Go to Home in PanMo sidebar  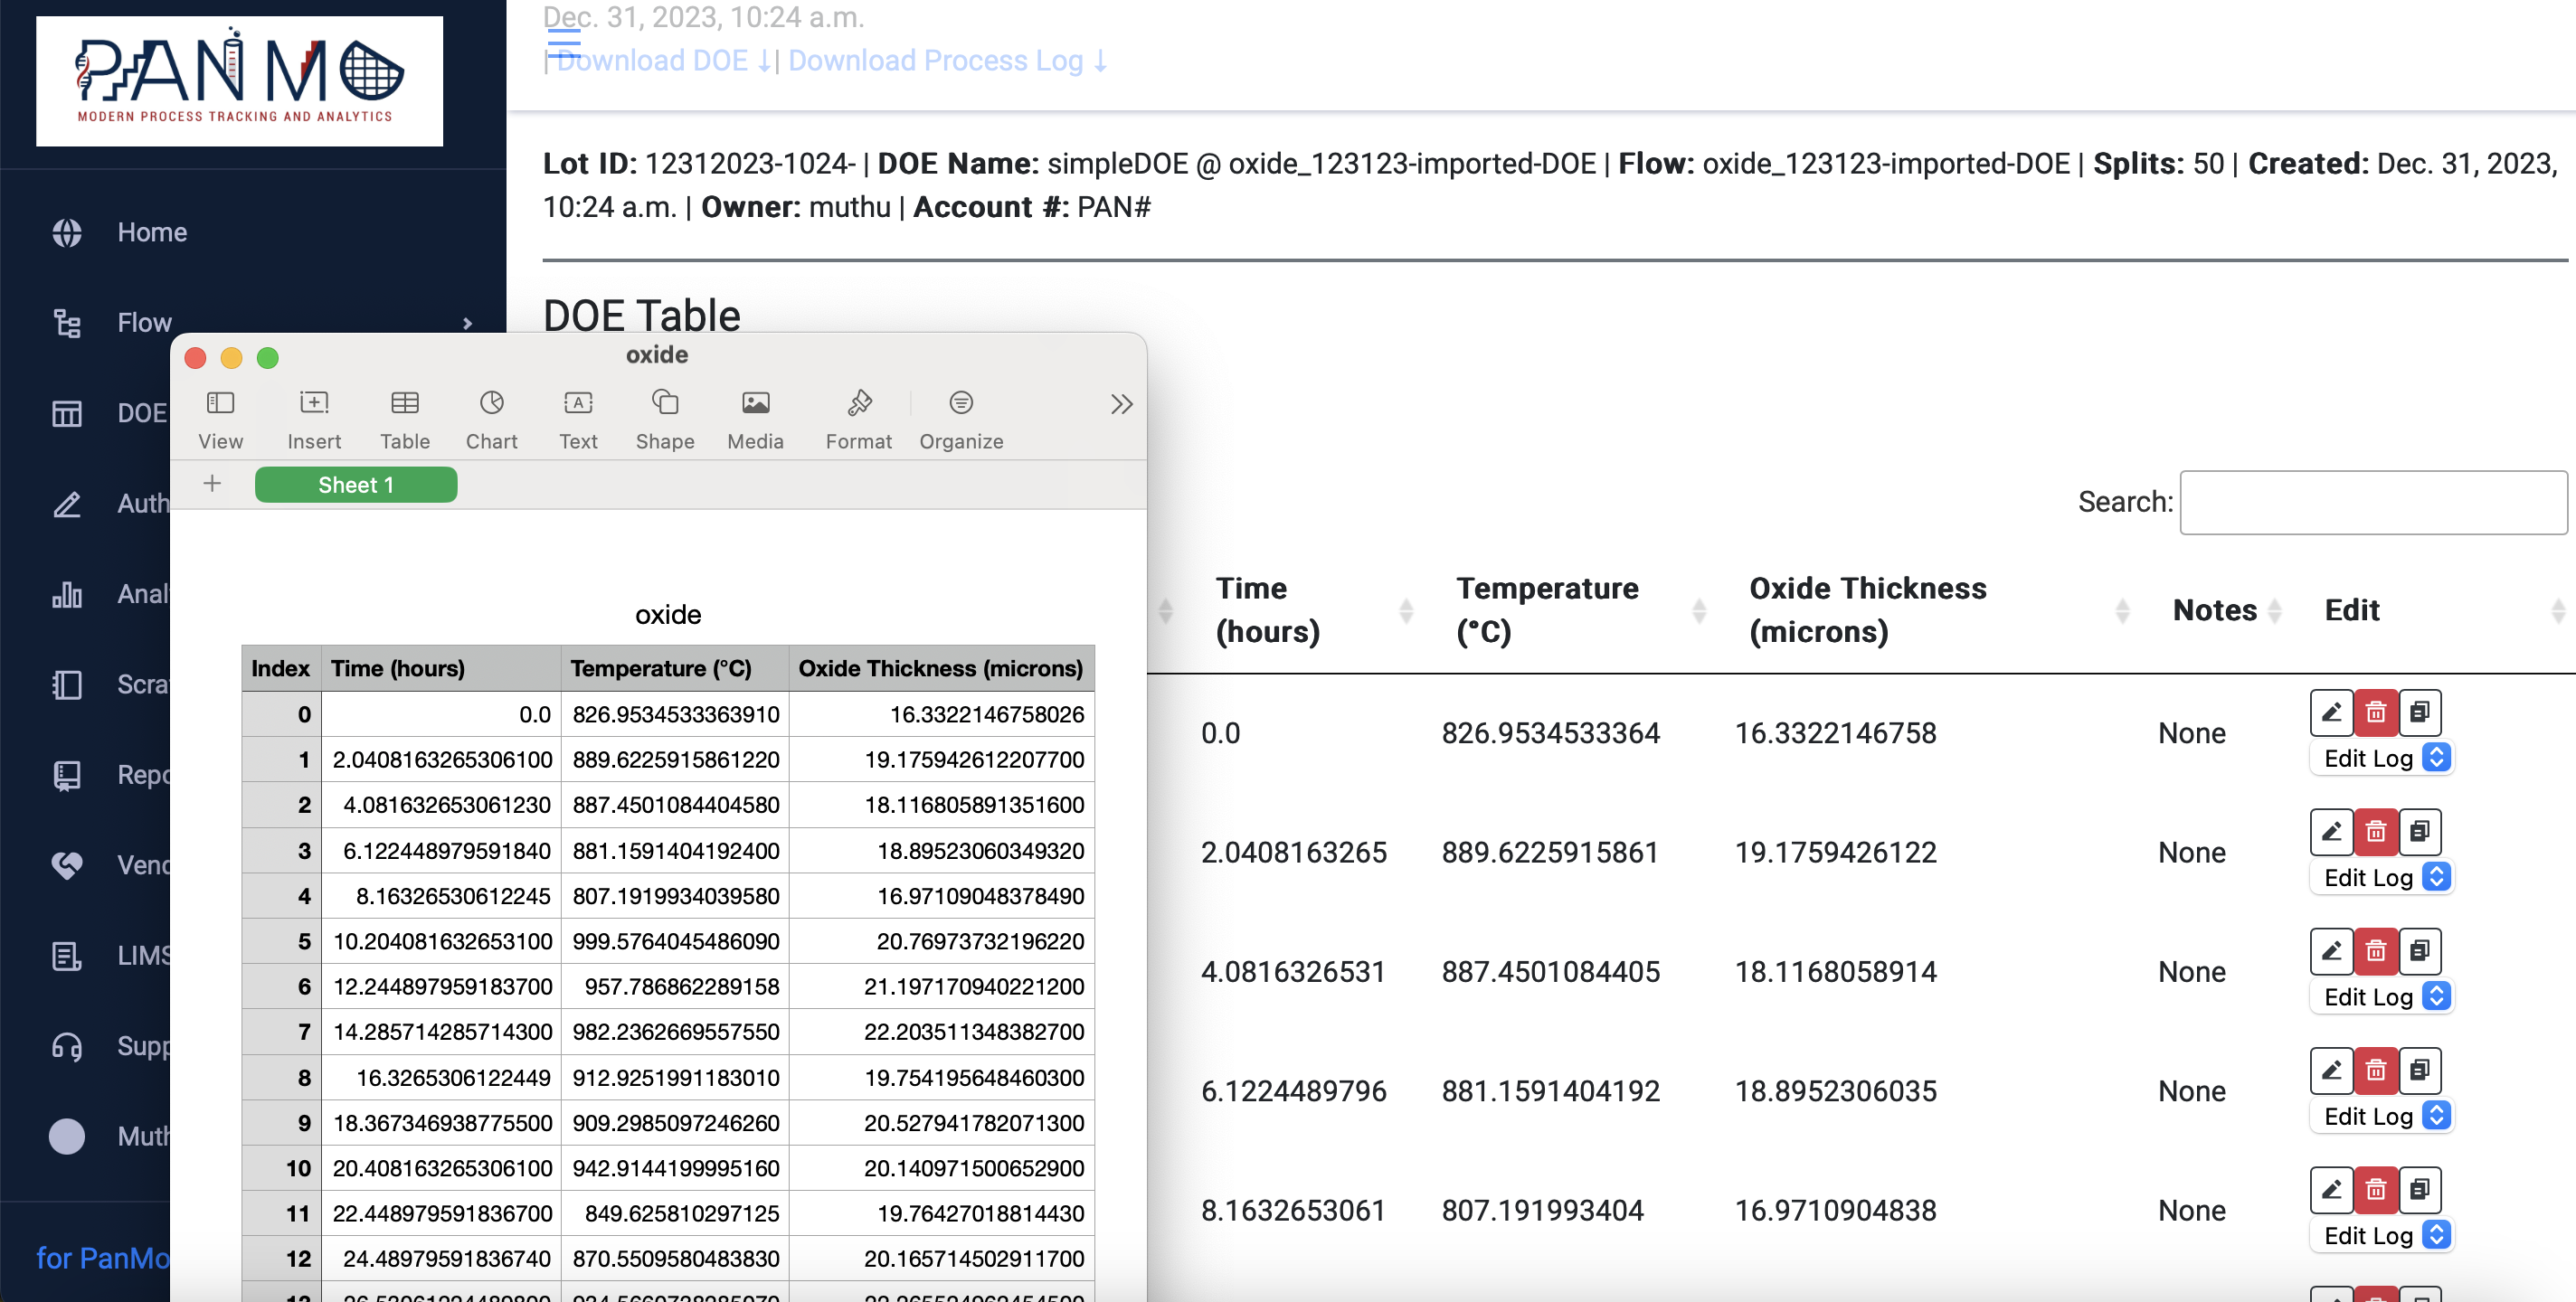[x=152, y=232]
